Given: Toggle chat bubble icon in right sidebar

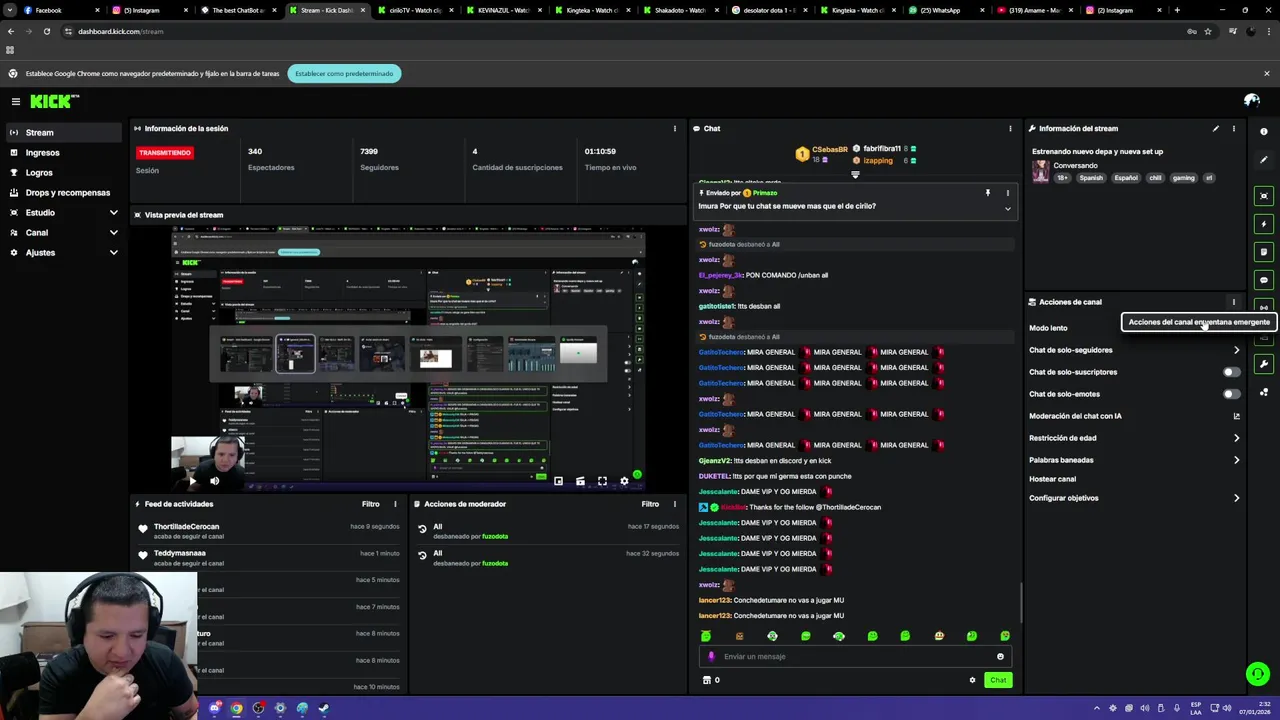Looking at the screenshot, I should coord(1264,280).
